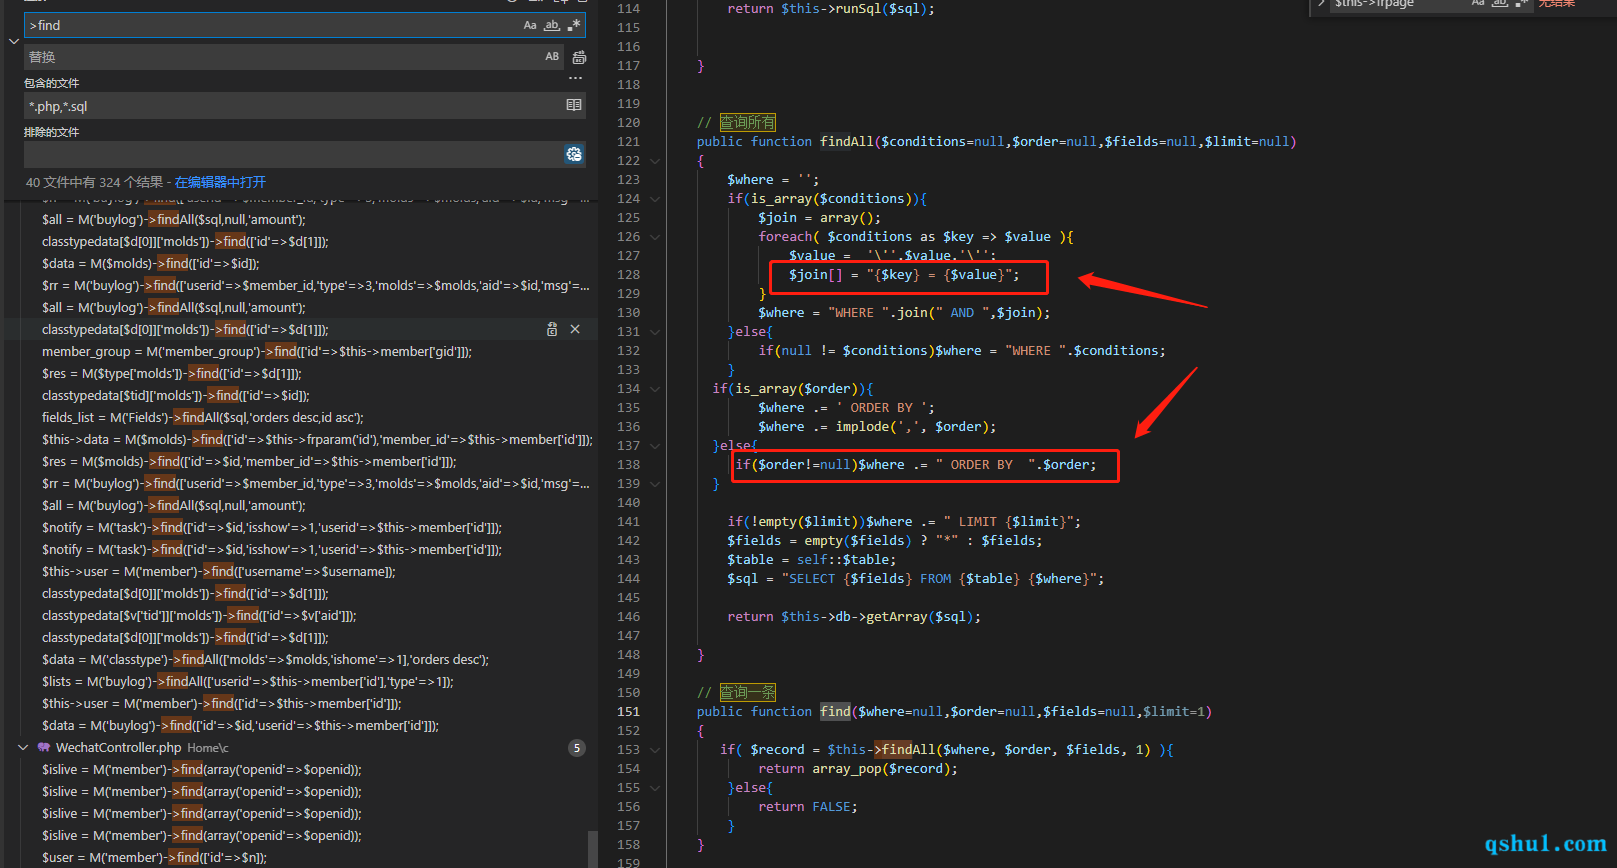This screenshot has width=1617, height=868.
Task: Toggle search details ellipsis button
Action: click(575, 78)
